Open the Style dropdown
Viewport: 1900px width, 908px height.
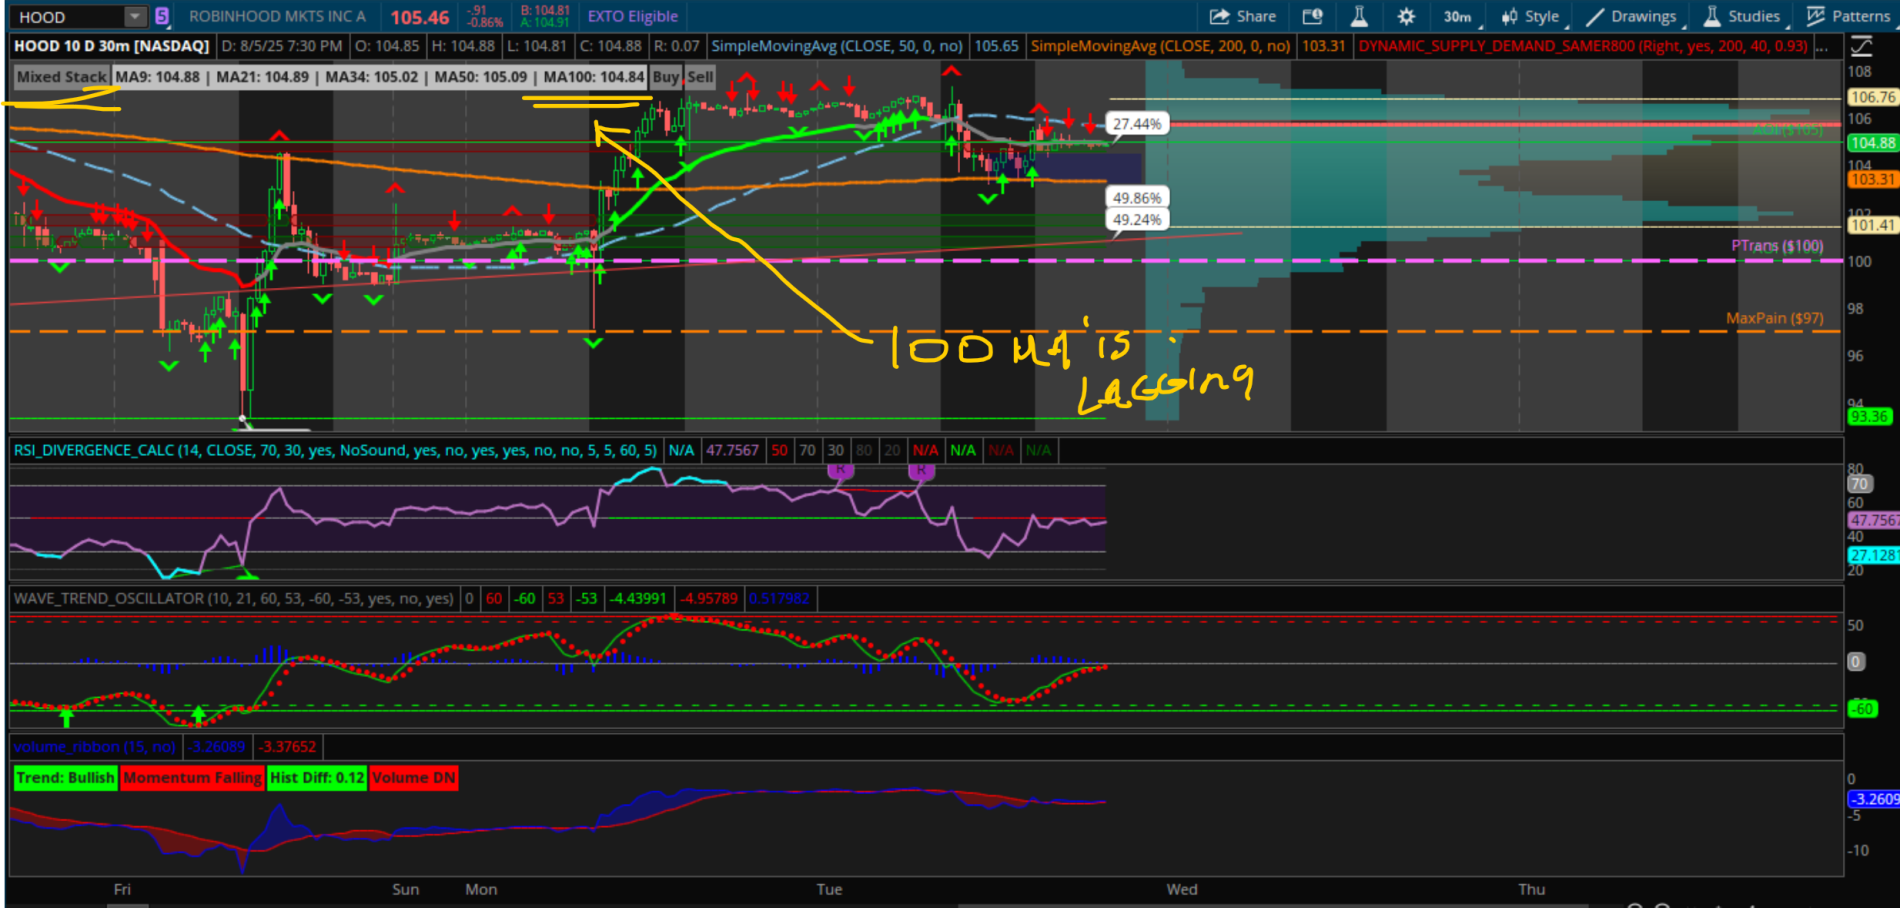(x=1530, y=16)
